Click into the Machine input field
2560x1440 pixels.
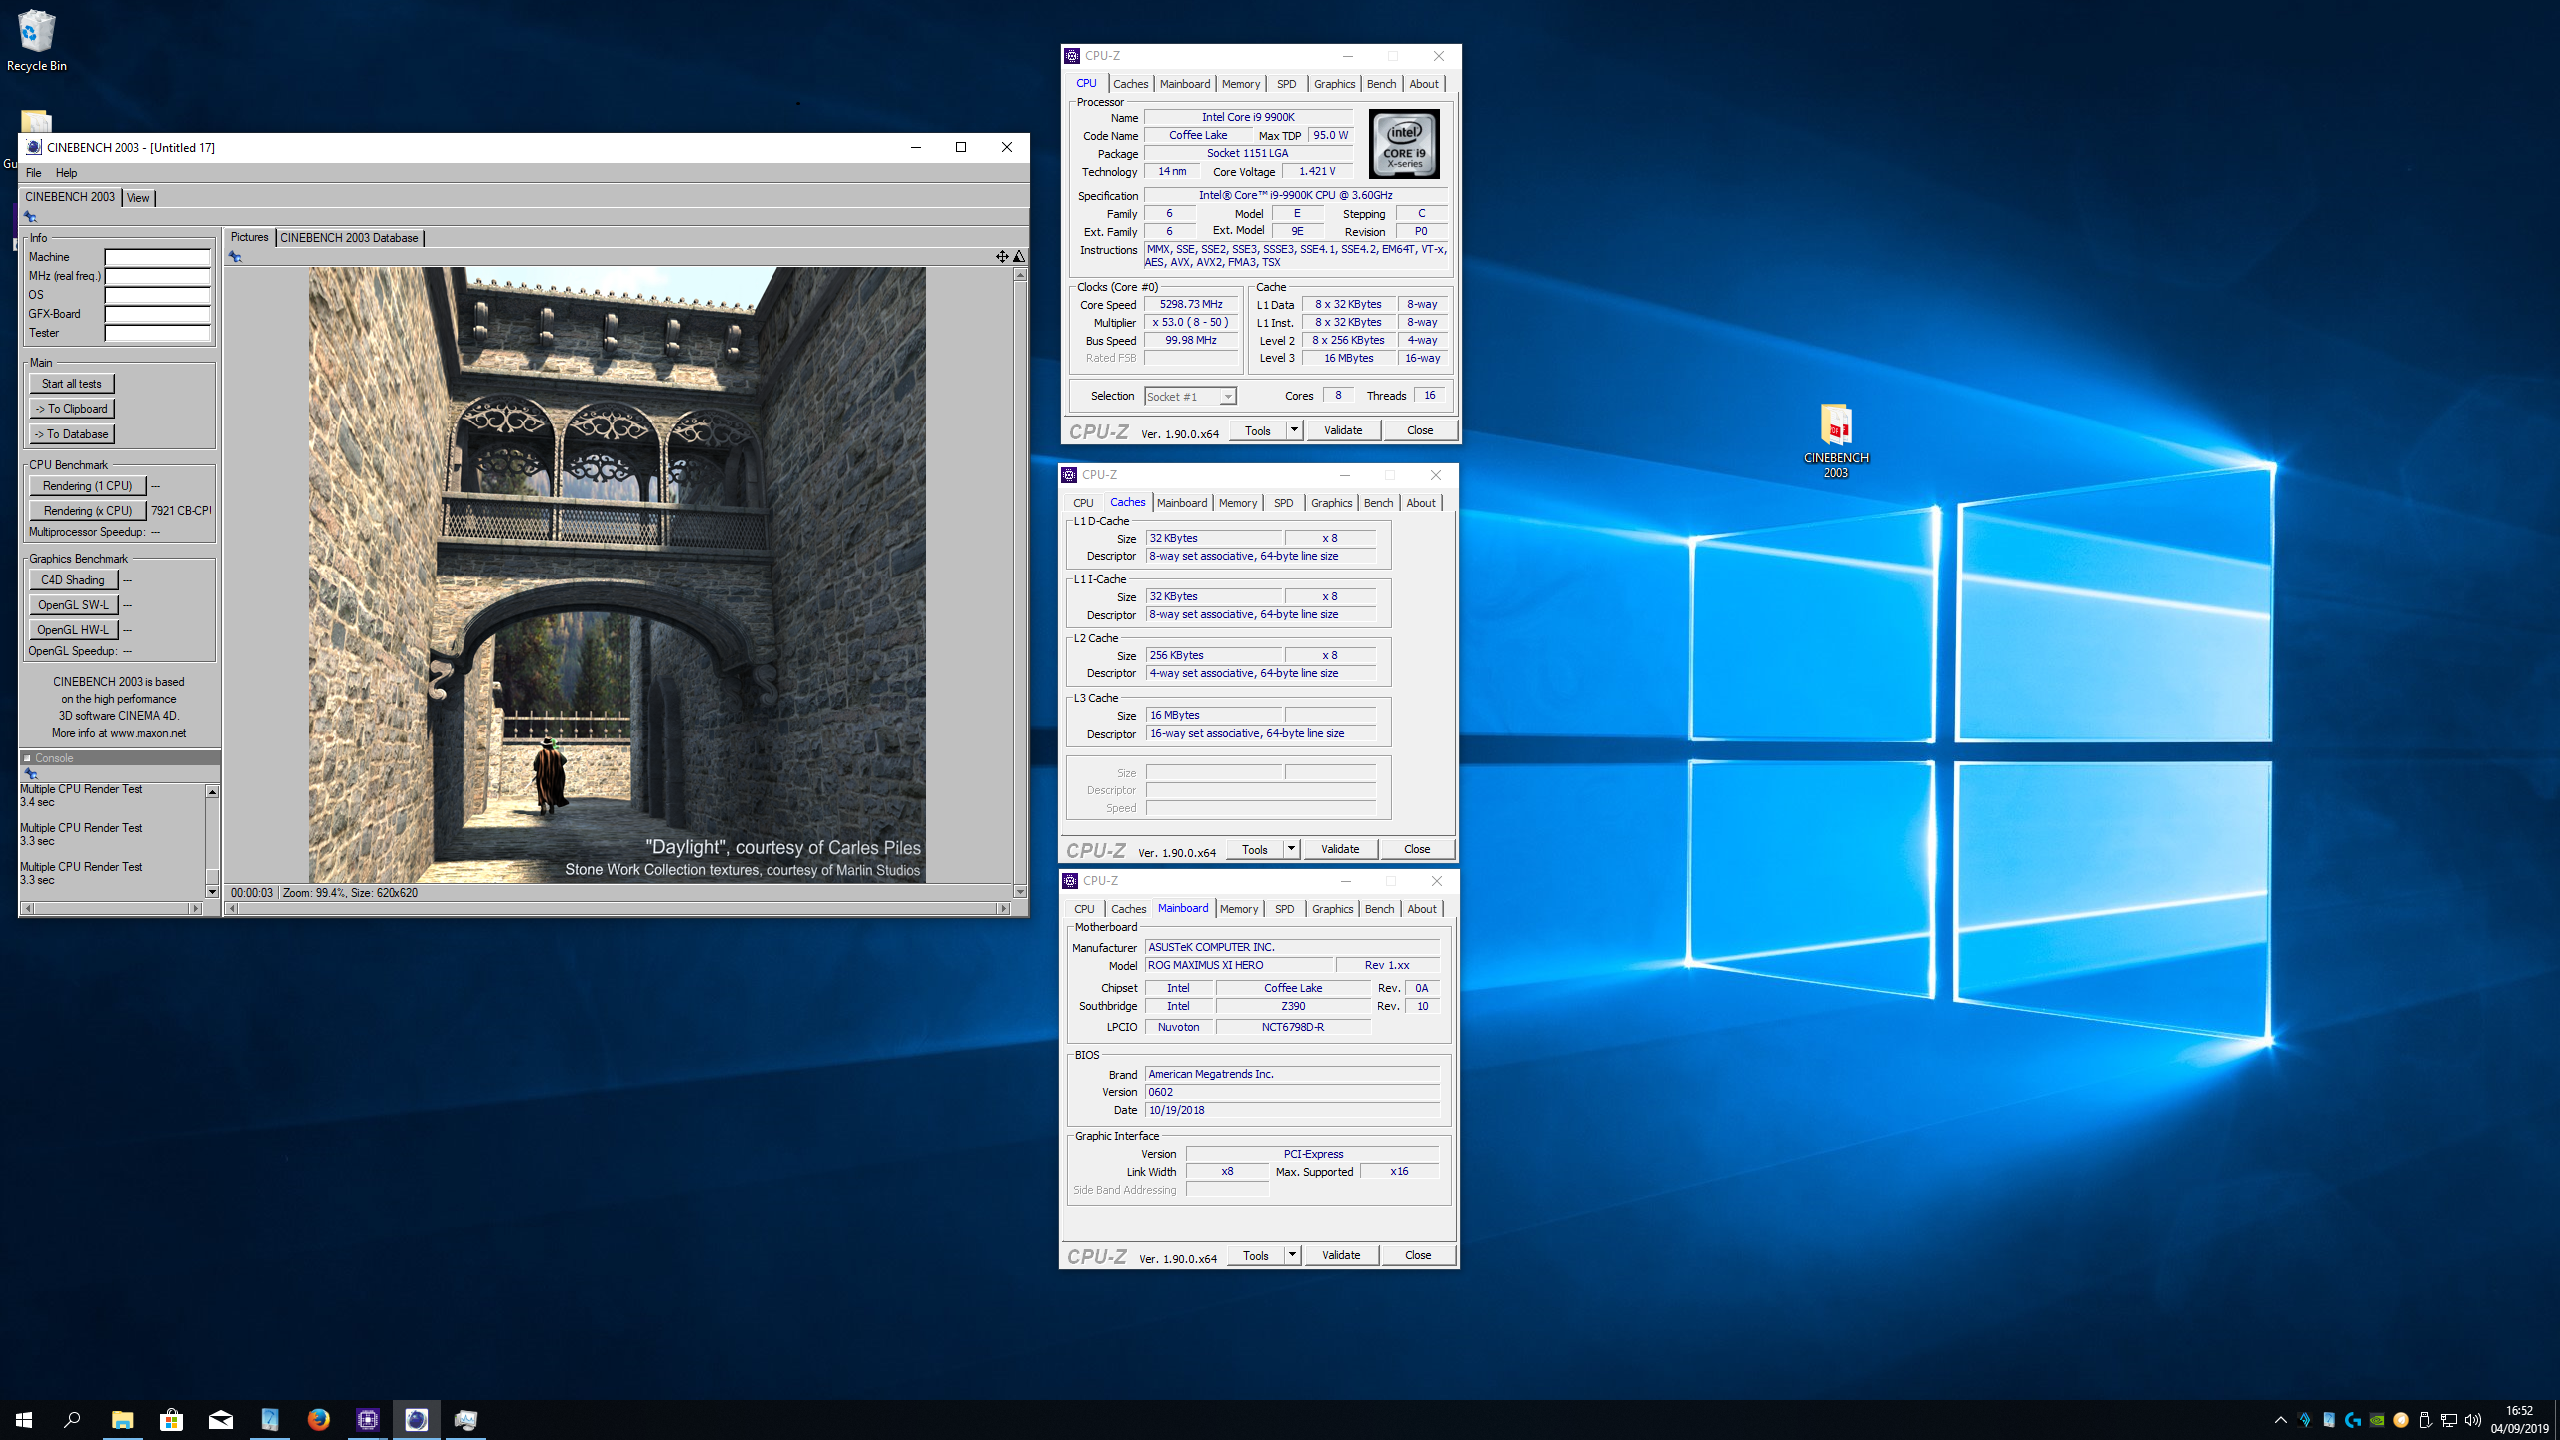click(x=158, y=257)
